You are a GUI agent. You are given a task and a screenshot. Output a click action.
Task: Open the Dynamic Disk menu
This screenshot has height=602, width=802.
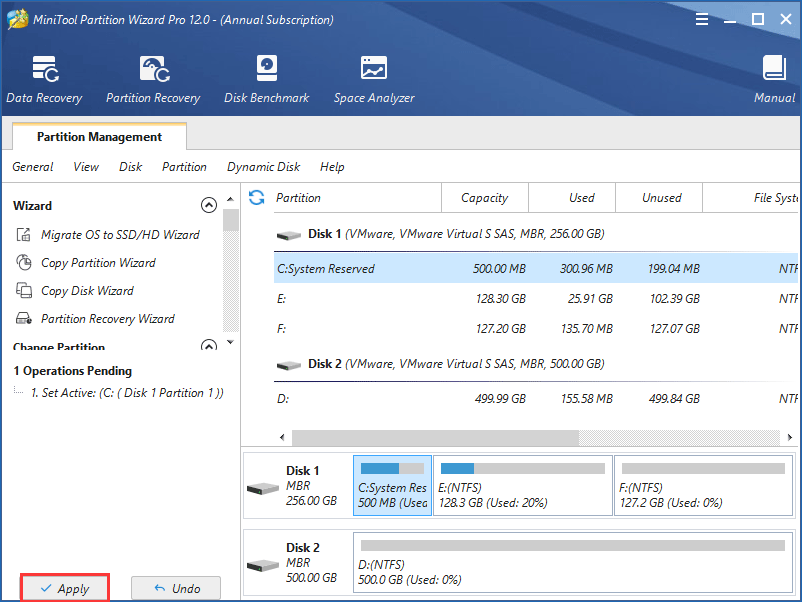263,167
